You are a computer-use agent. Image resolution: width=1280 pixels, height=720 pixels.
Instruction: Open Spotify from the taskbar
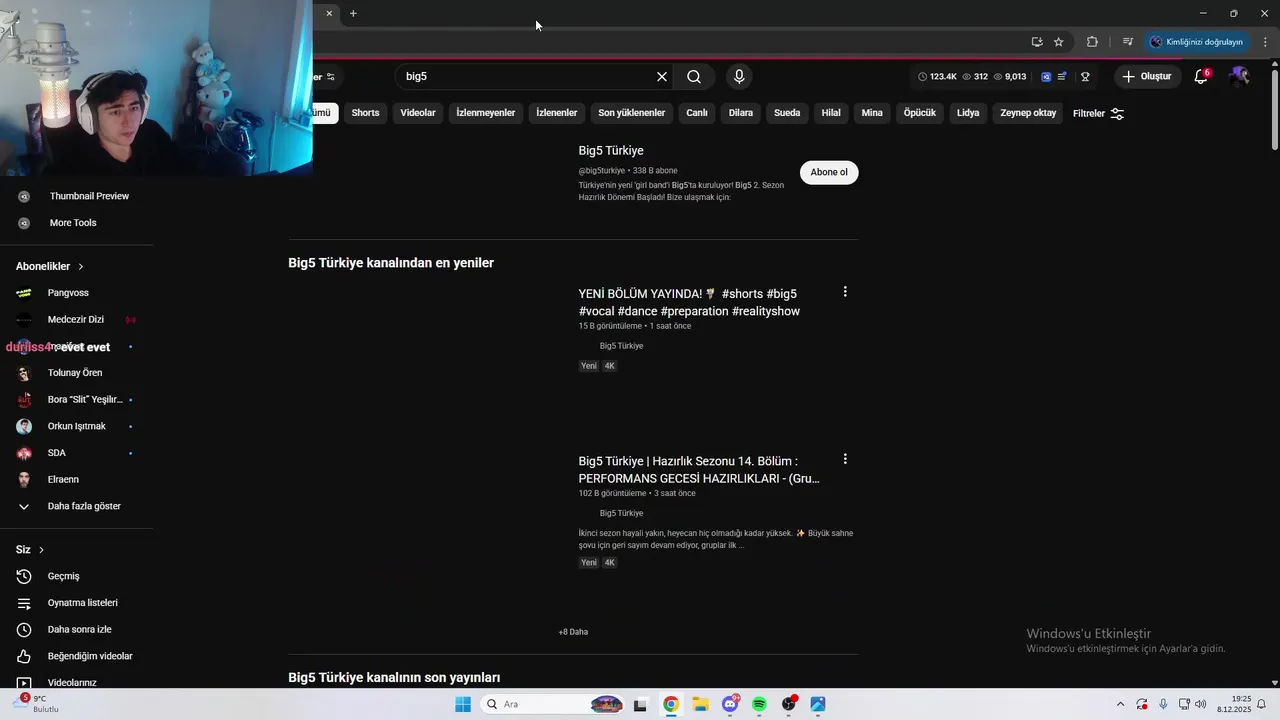[759, 704]
